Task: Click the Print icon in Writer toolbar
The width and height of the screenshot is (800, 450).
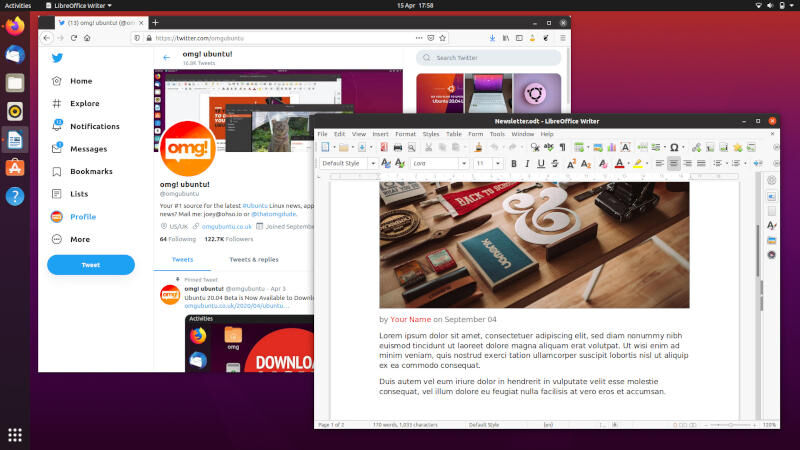Action: (x=397, y=147)
